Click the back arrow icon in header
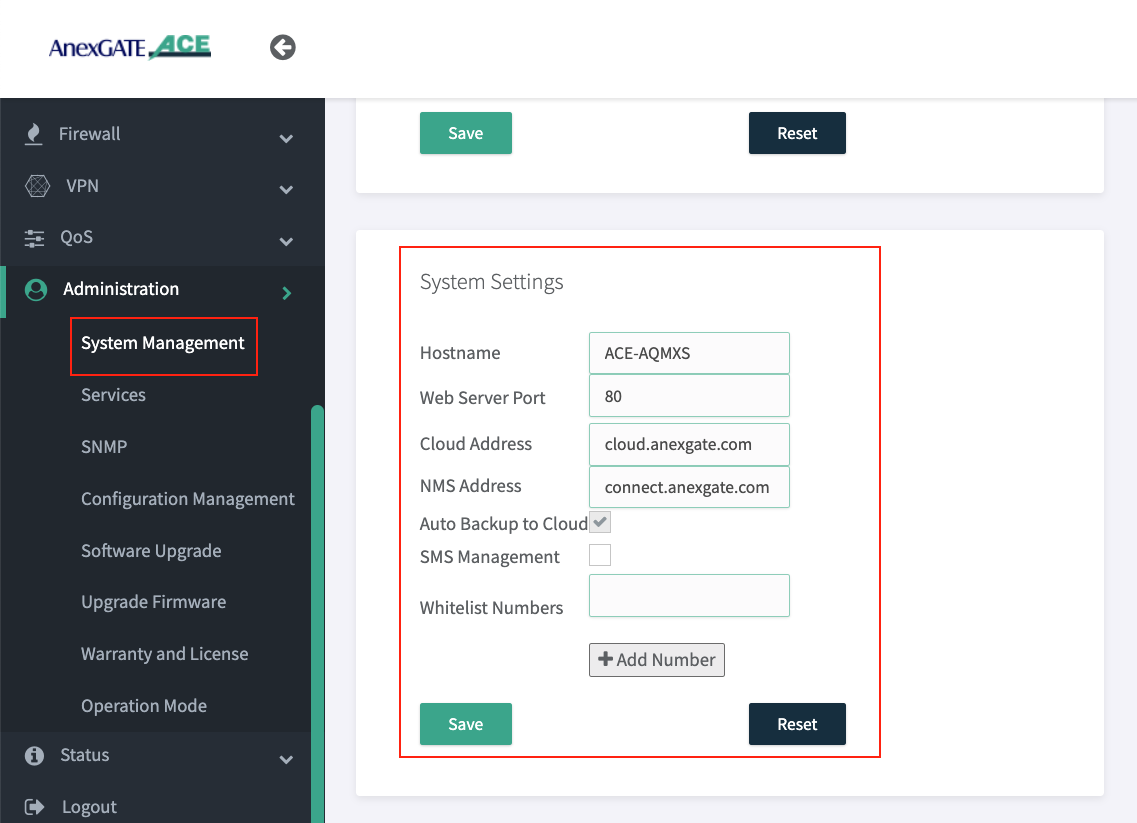 (x=283, y=47)
